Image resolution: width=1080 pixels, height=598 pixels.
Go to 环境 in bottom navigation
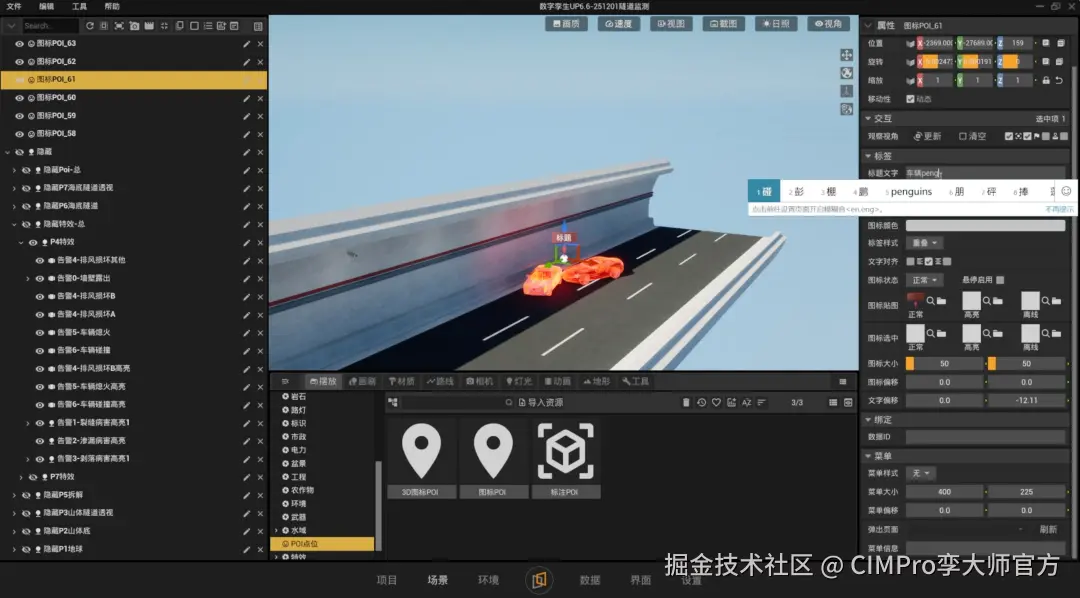click(488, 580)
